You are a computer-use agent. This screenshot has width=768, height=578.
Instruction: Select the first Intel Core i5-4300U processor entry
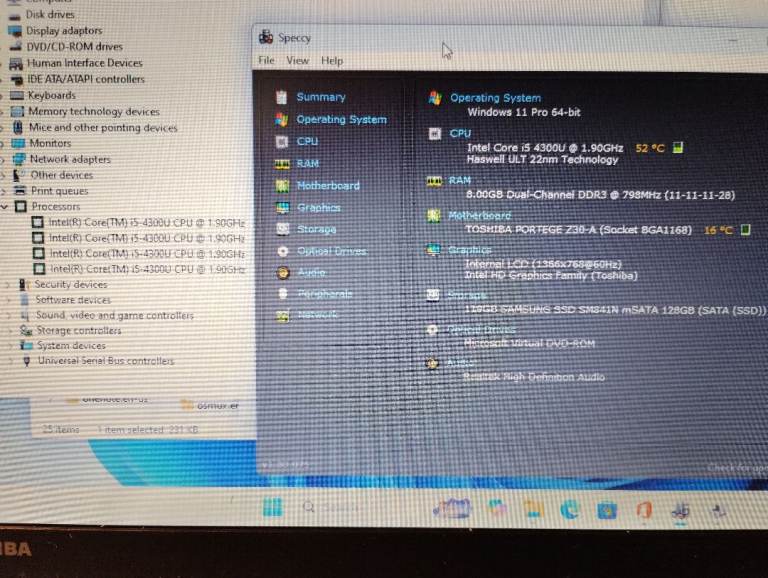146,222
